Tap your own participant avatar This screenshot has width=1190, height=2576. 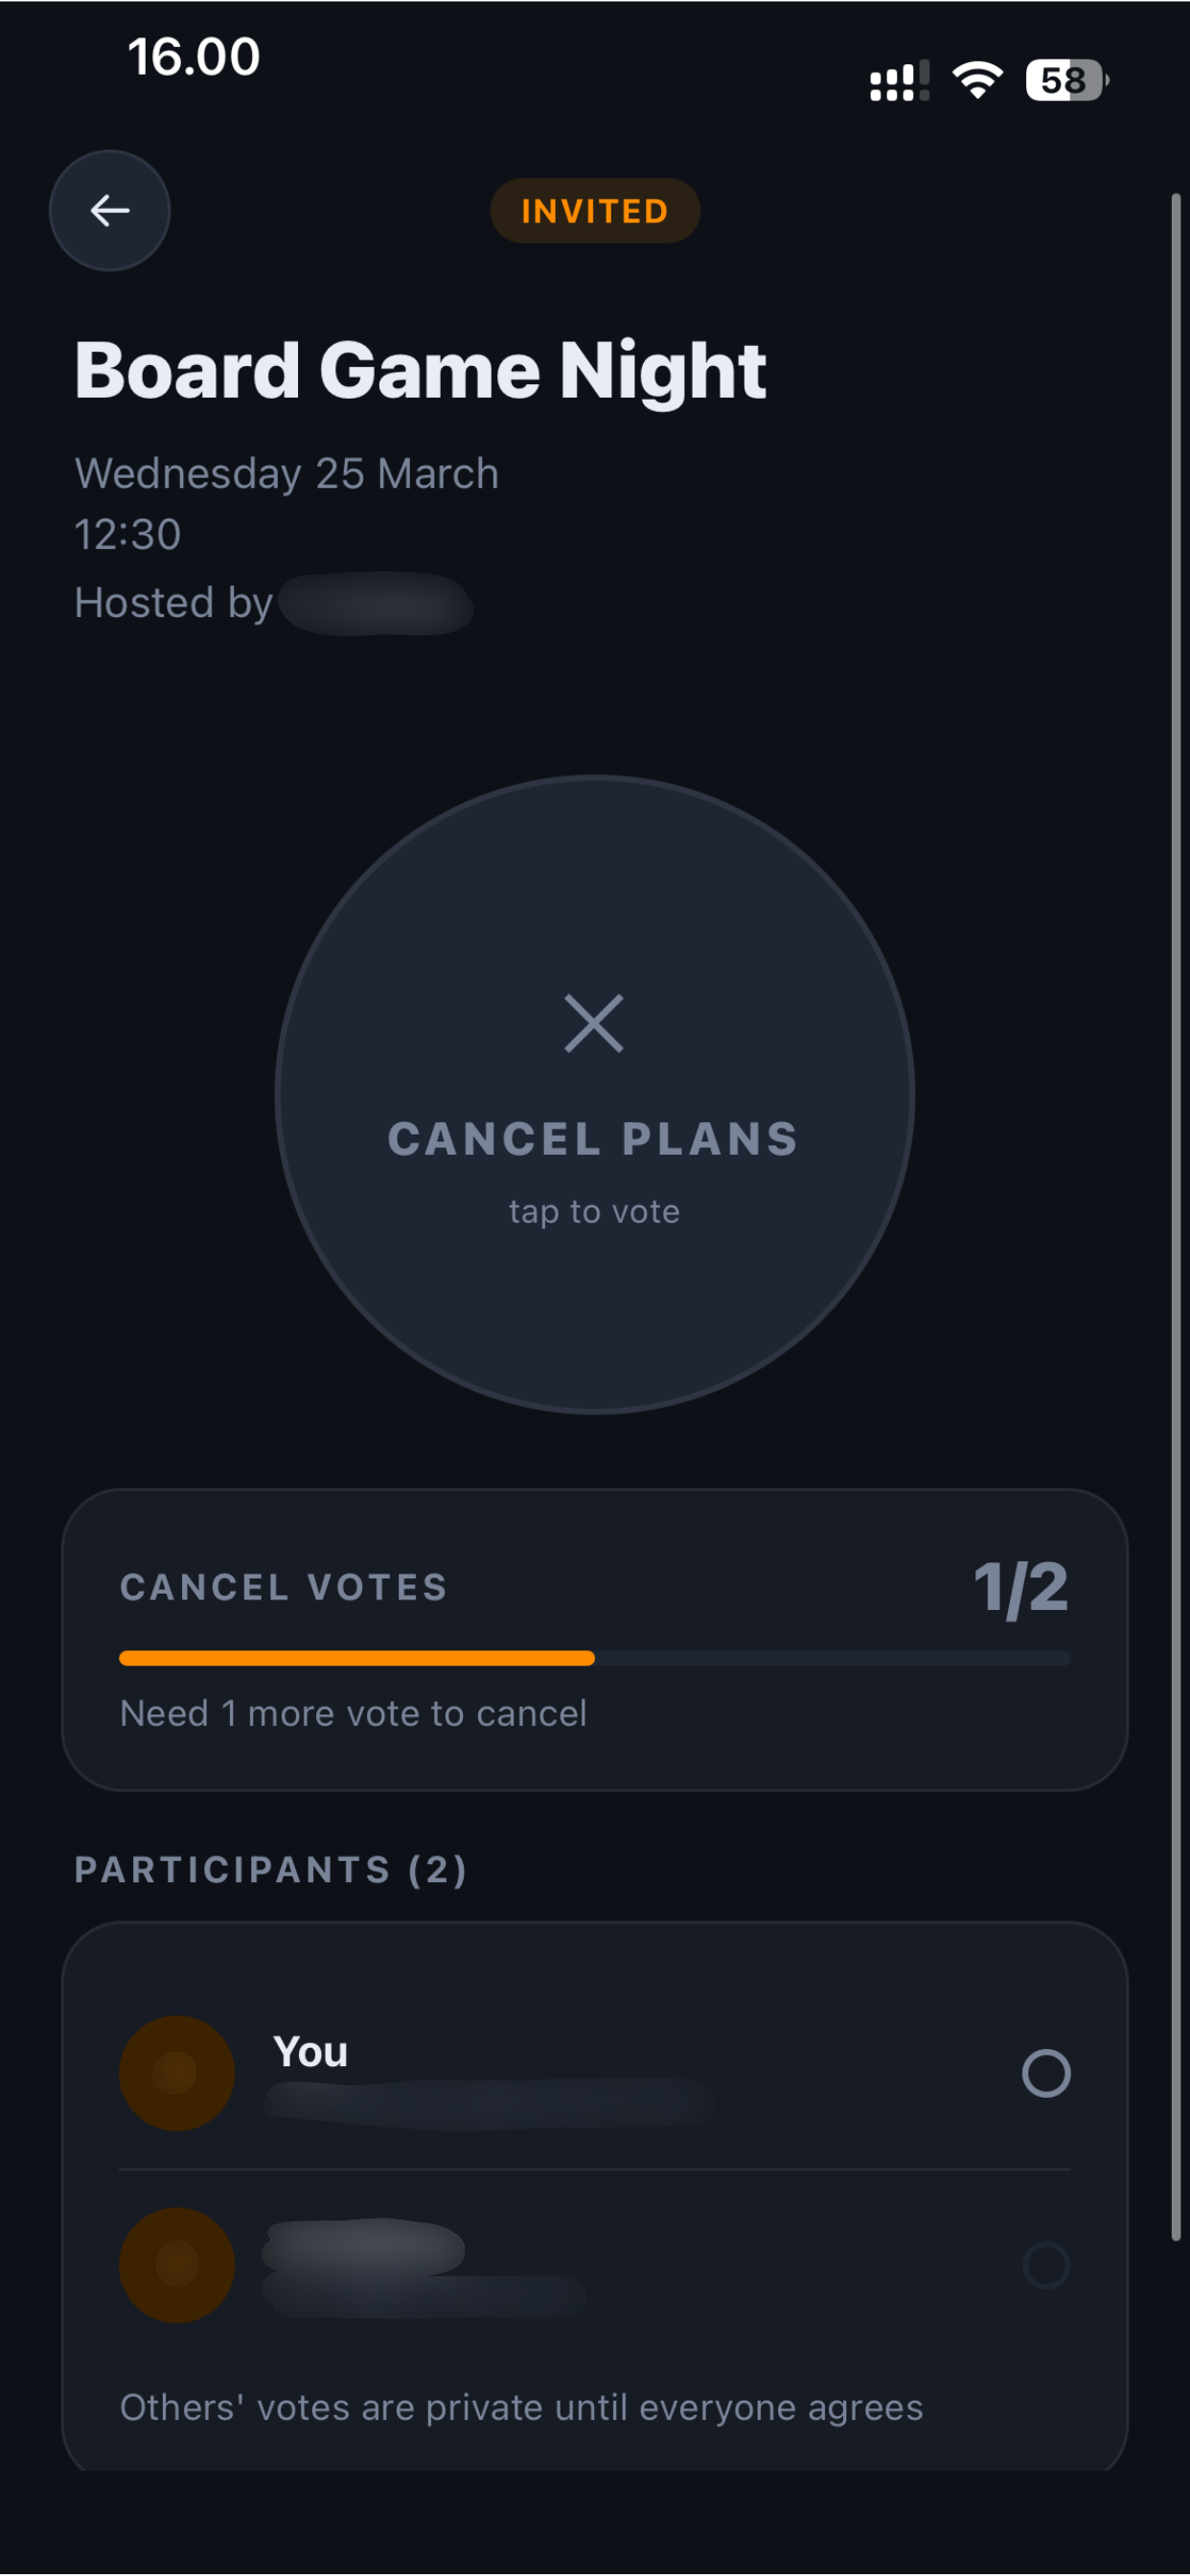[177, 2073]
